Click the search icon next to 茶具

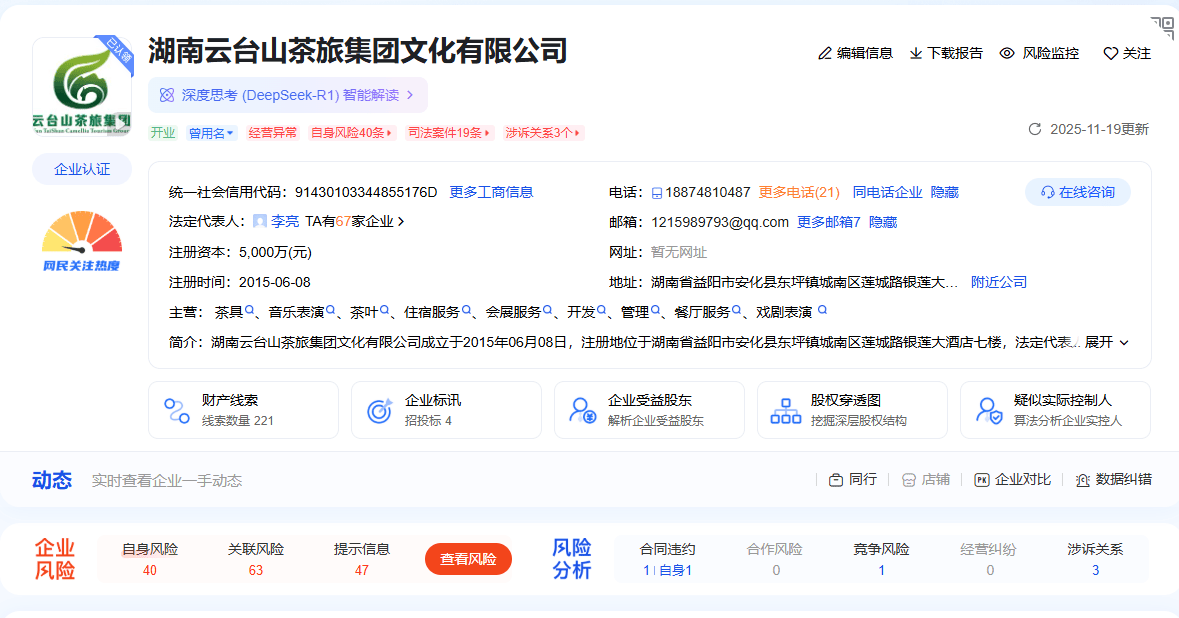pyautogui.click(x=250, y=312)
